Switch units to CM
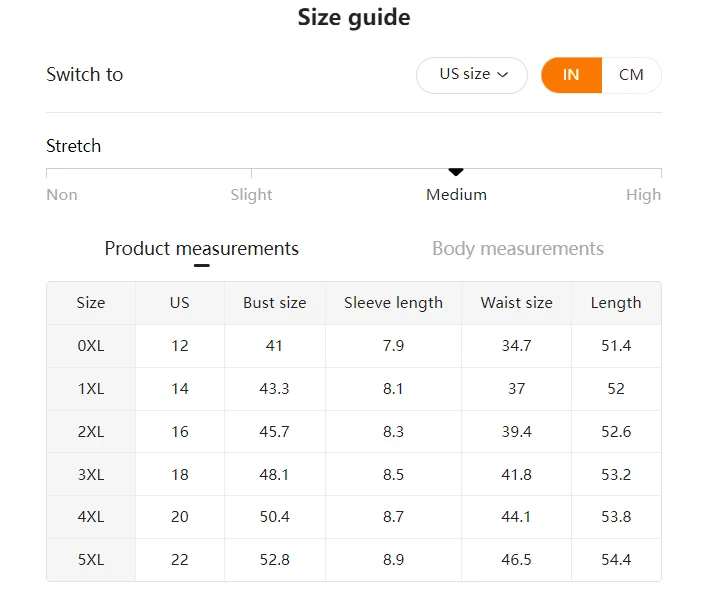 631,75
